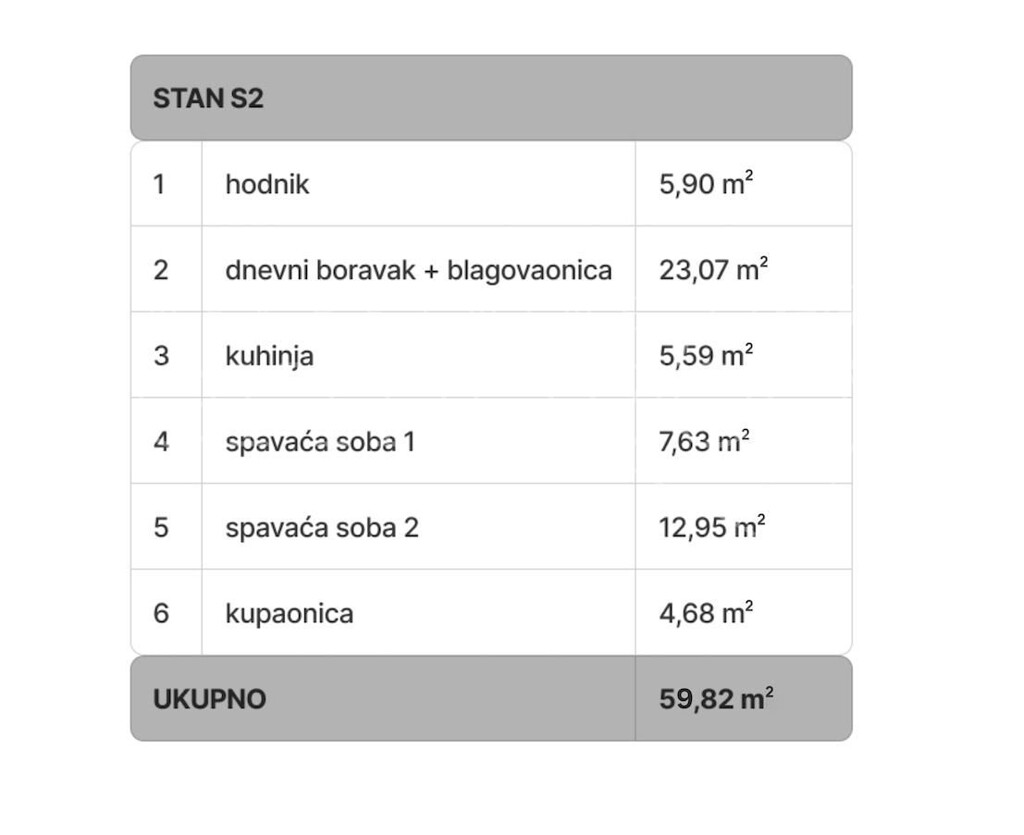Click the 23,07 m² area value
Image resolution: width=1024 pixels, height=835 pixels.
[x=713, y=270]
